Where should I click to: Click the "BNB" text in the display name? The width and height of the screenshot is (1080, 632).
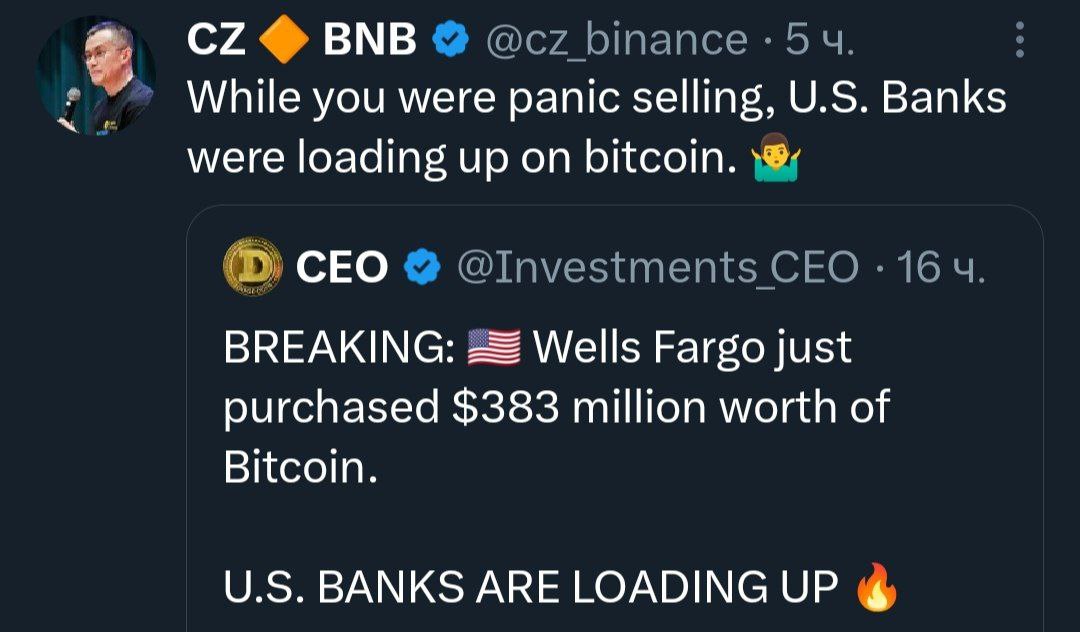click(368, 40)
